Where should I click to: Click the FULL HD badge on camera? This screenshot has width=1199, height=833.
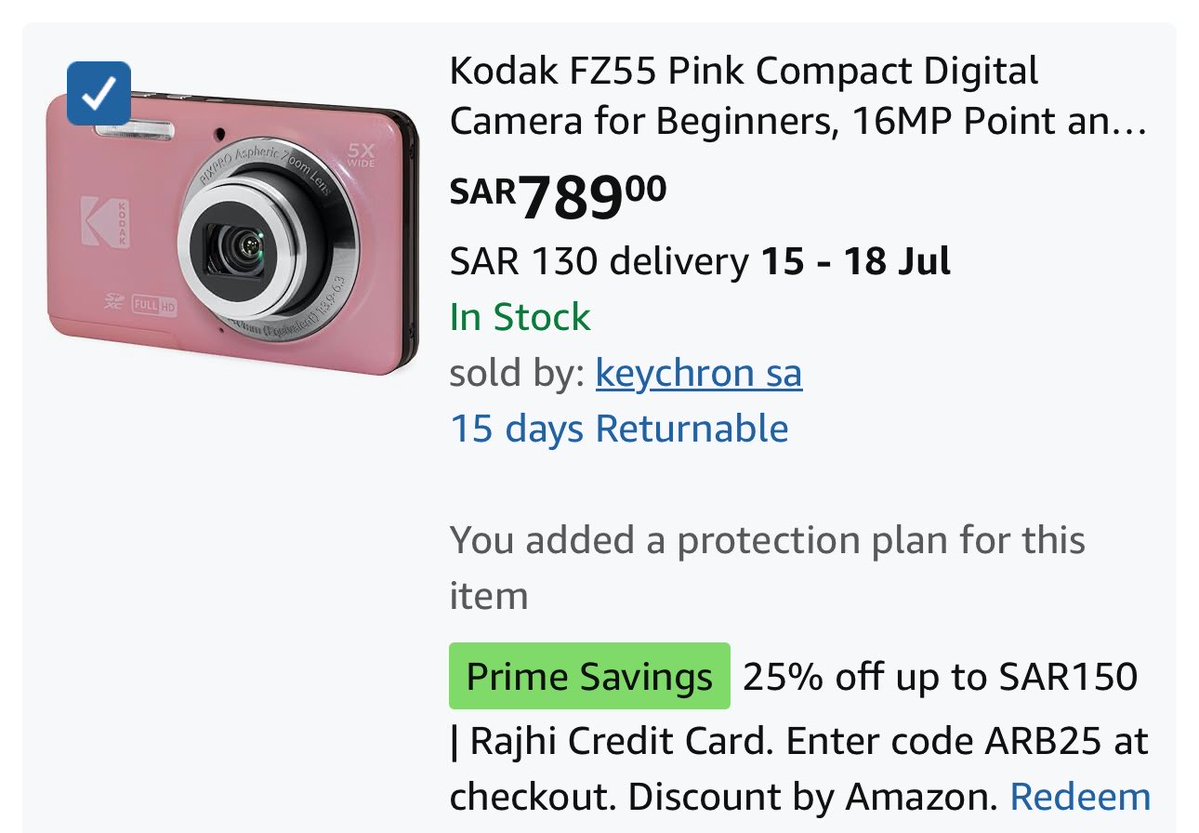point(154,305)
